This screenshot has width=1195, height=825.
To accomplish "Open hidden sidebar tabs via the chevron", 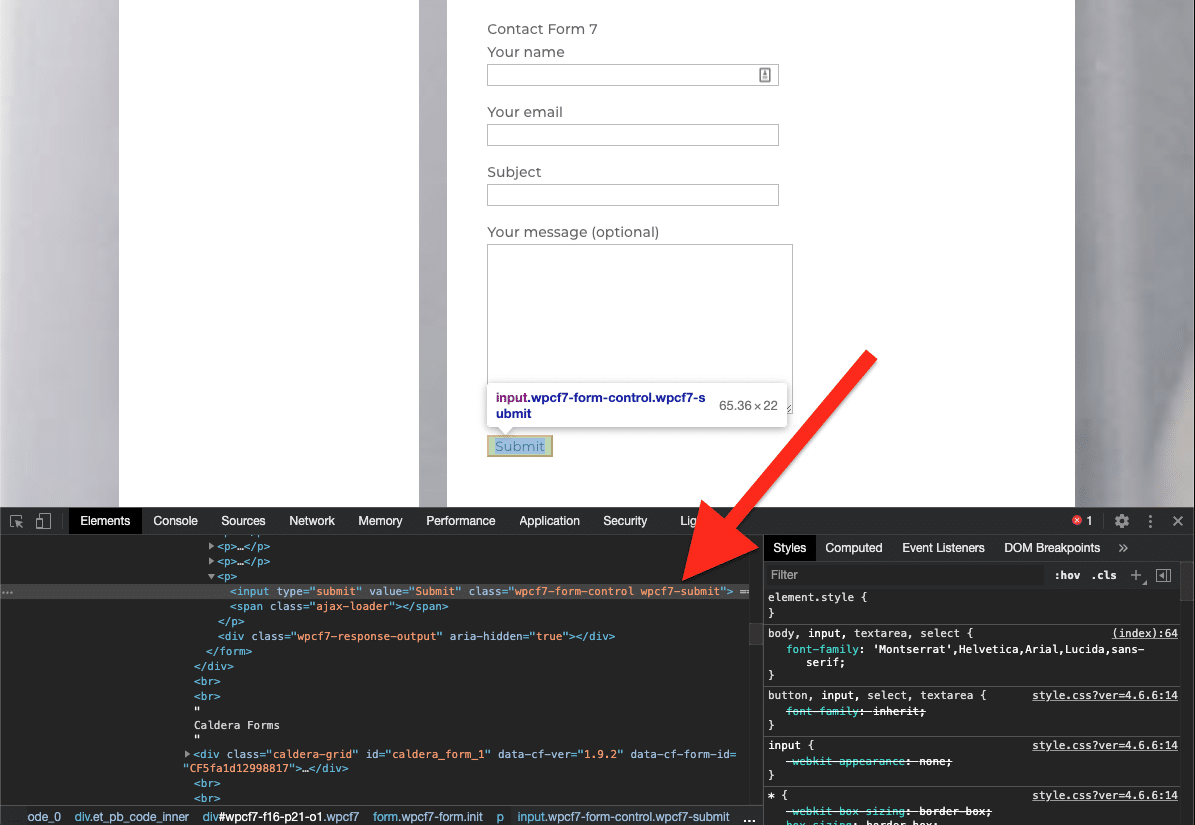I will pyautogui.click(x=1122, y=547).
